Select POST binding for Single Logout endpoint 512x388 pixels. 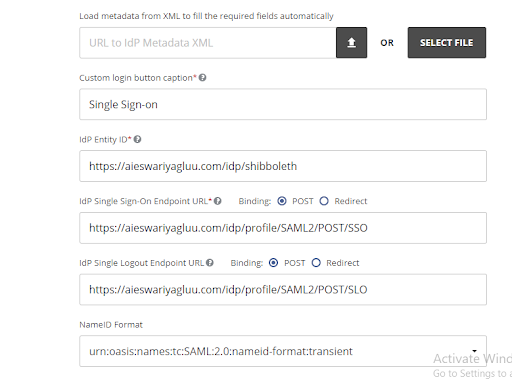[x=274, y=263]
